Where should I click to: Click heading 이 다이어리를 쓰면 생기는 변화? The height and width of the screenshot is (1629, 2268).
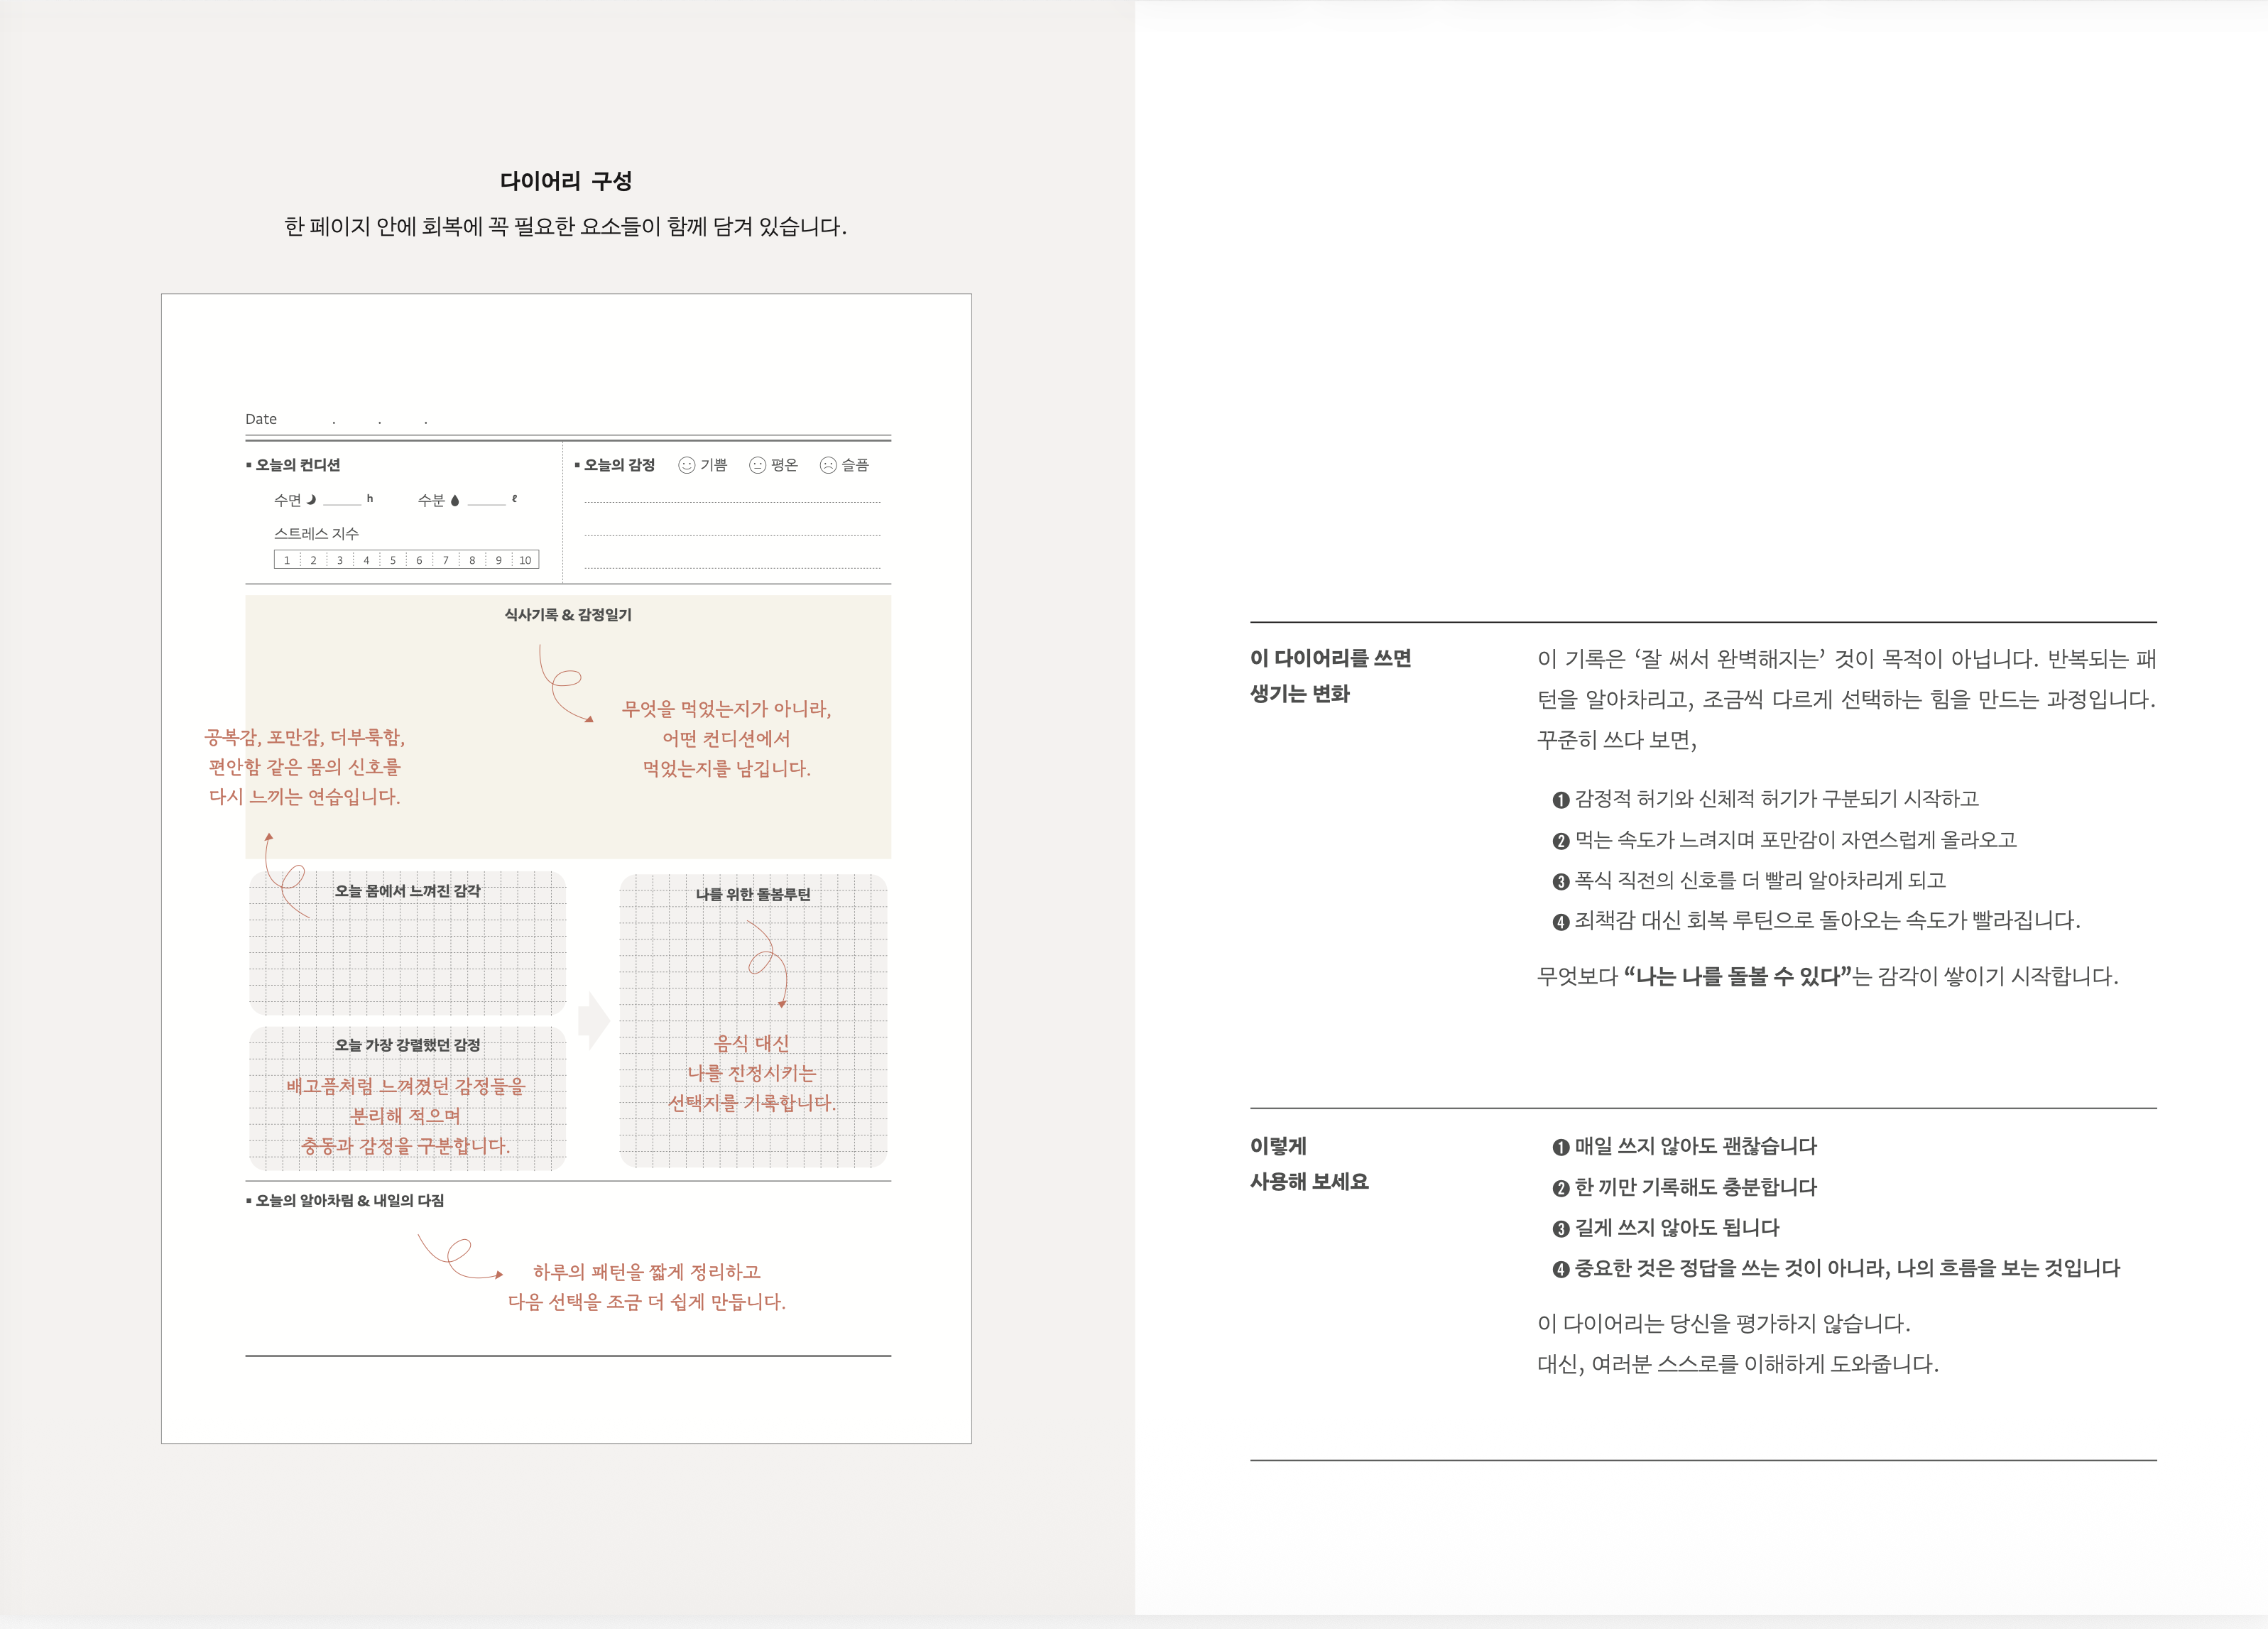1330,676
